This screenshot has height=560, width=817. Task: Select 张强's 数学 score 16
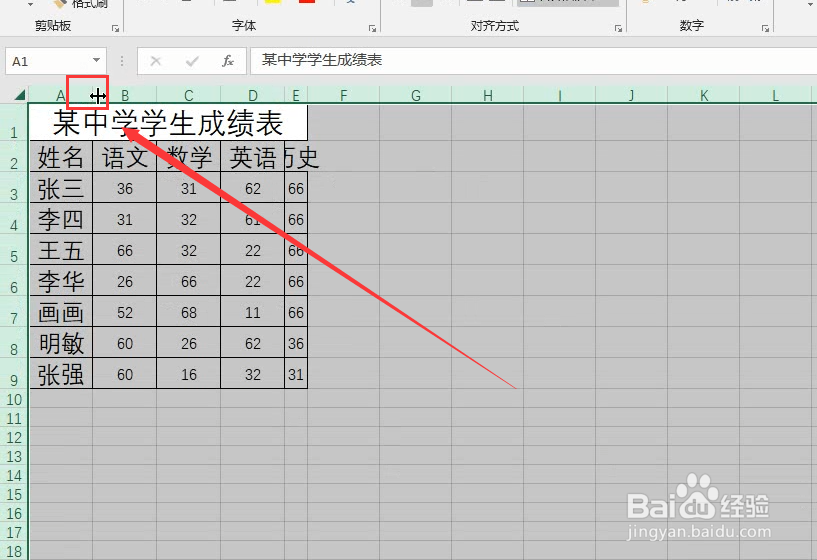pos(189,374)
